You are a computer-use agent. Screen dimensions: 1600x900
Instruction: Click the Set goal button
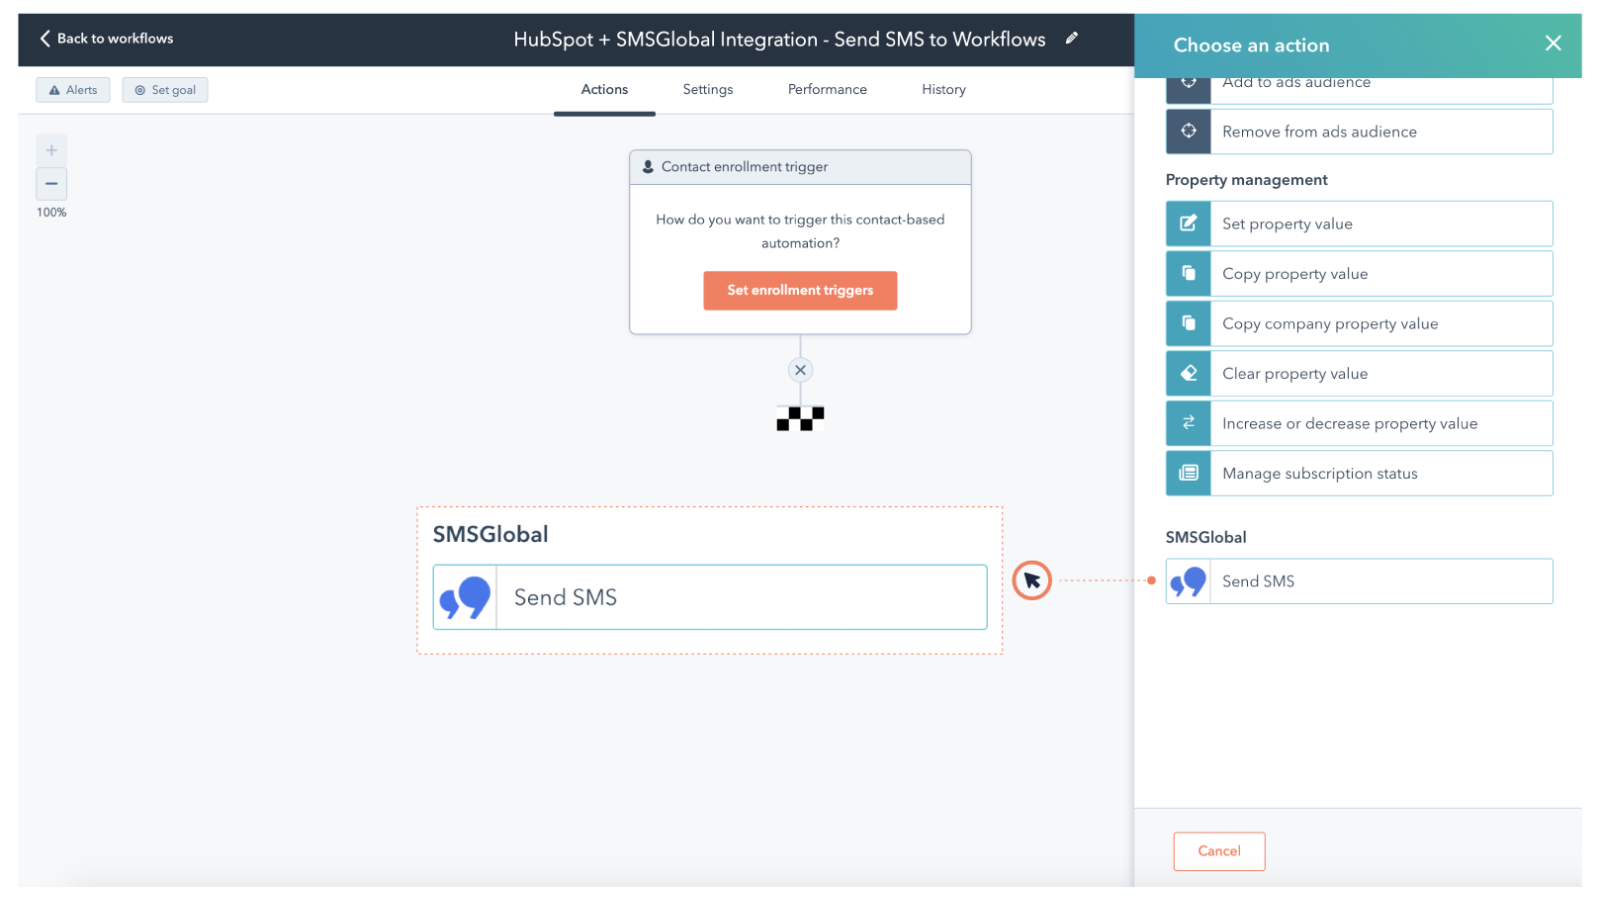click(x=164, y=89)
